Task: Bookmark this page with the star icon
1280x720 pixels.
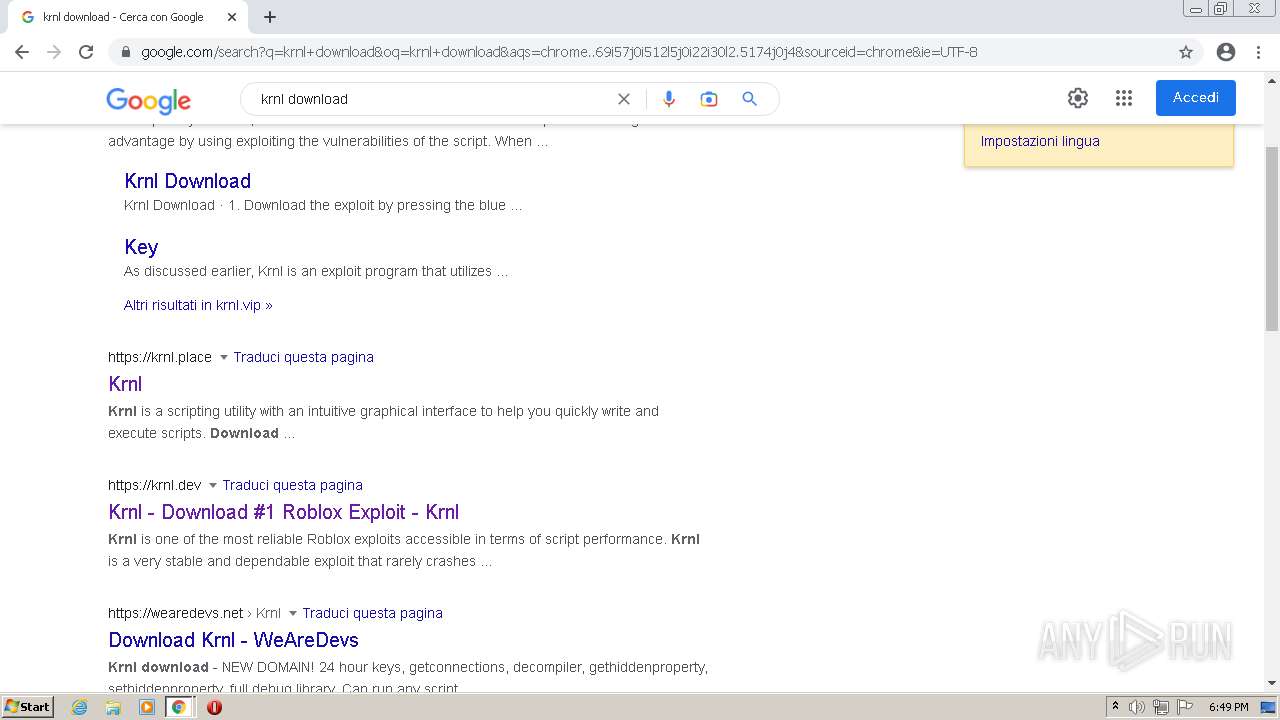Action: click(x=1186, y=52)
